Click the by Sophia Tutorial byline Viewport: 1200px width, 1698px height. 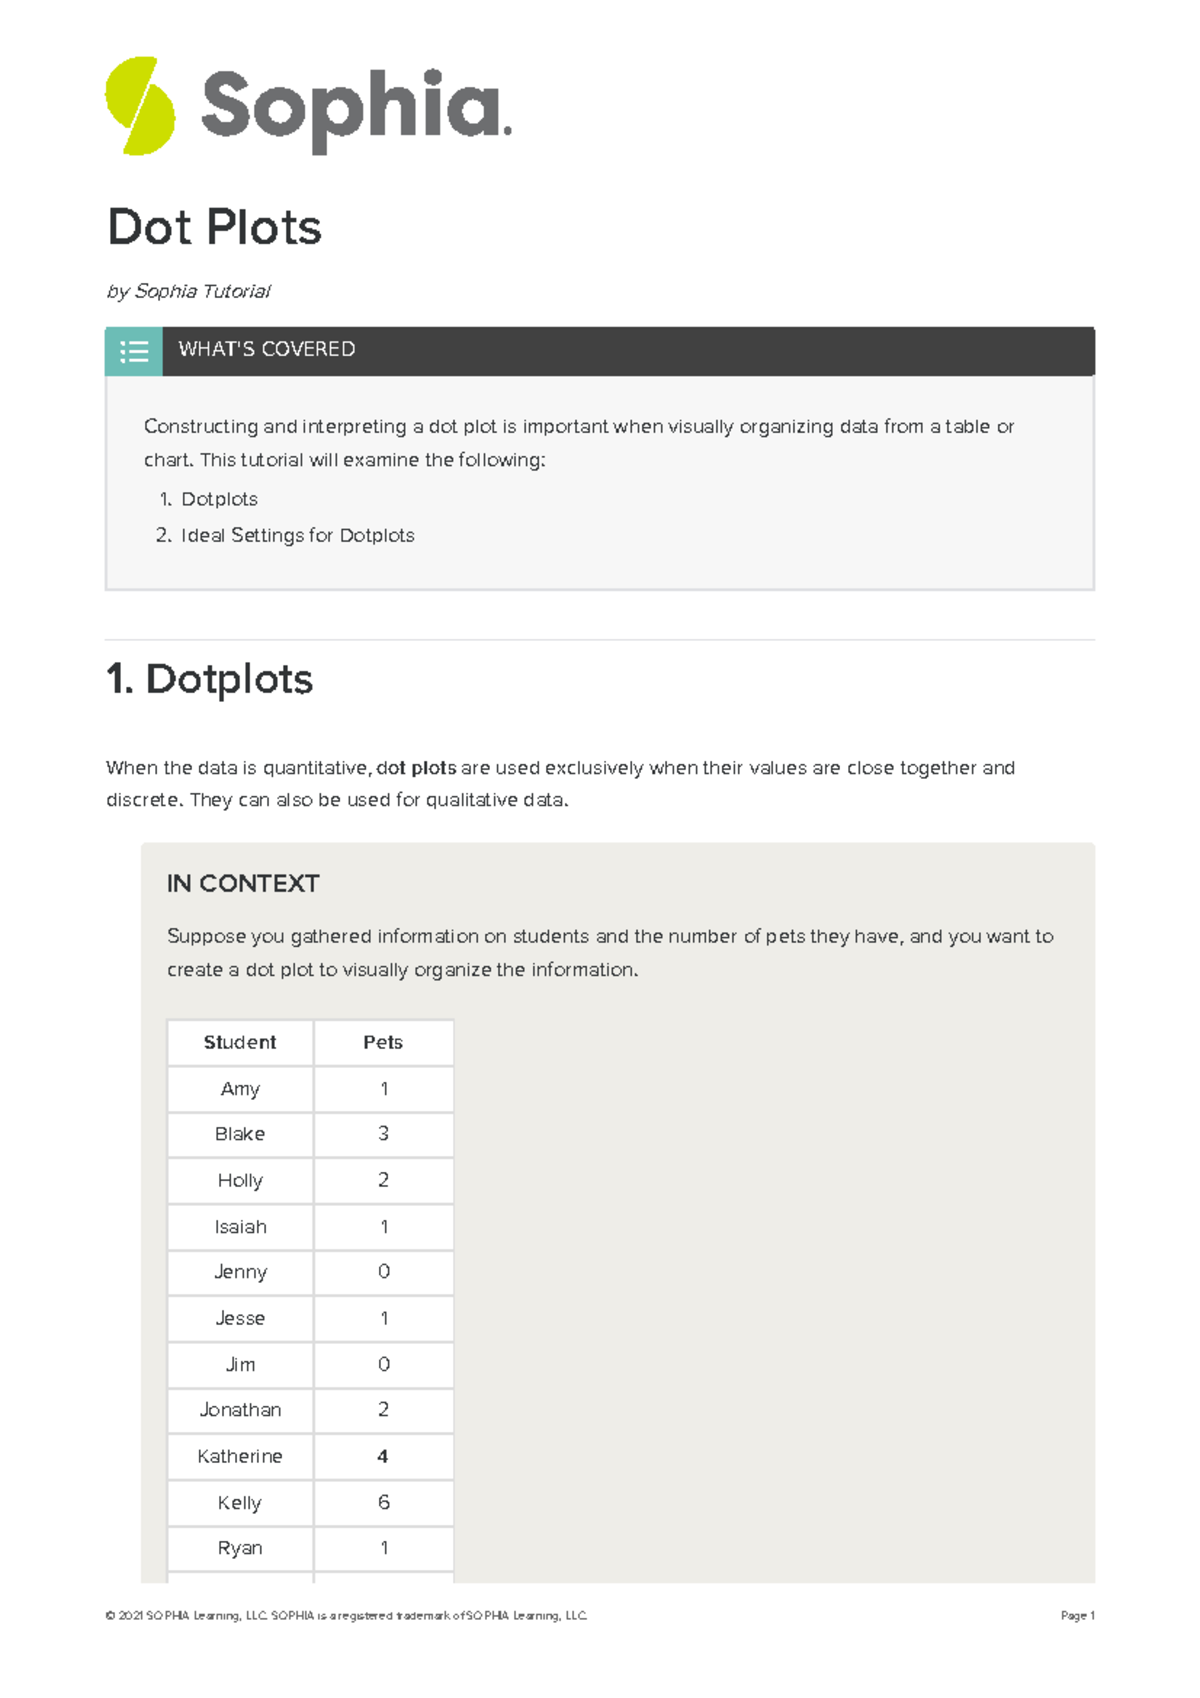[188, 291]
